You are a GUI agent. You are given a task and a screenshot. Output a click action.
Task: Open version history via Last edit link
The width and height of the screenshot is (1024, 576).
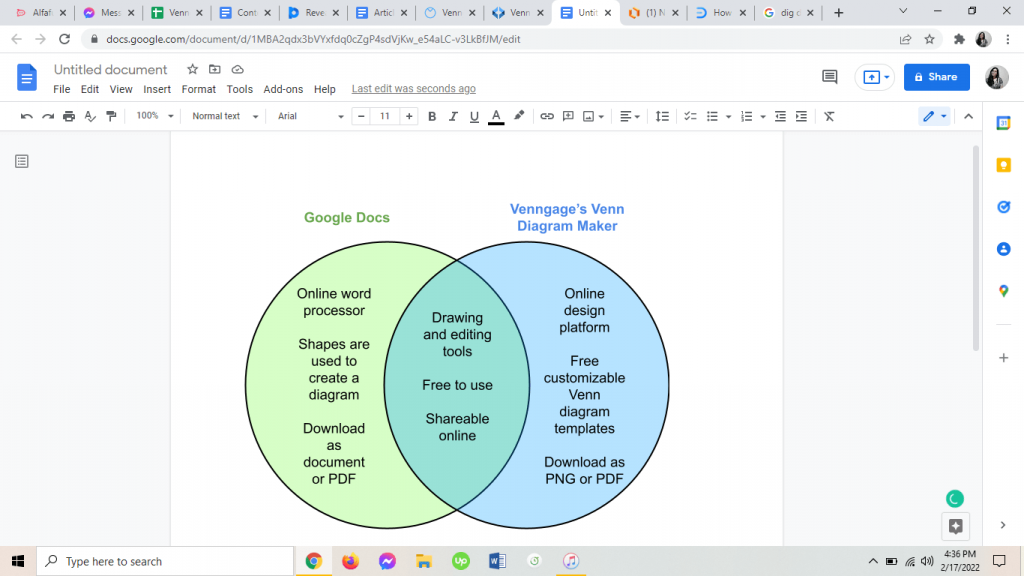(x=413, y=89)
